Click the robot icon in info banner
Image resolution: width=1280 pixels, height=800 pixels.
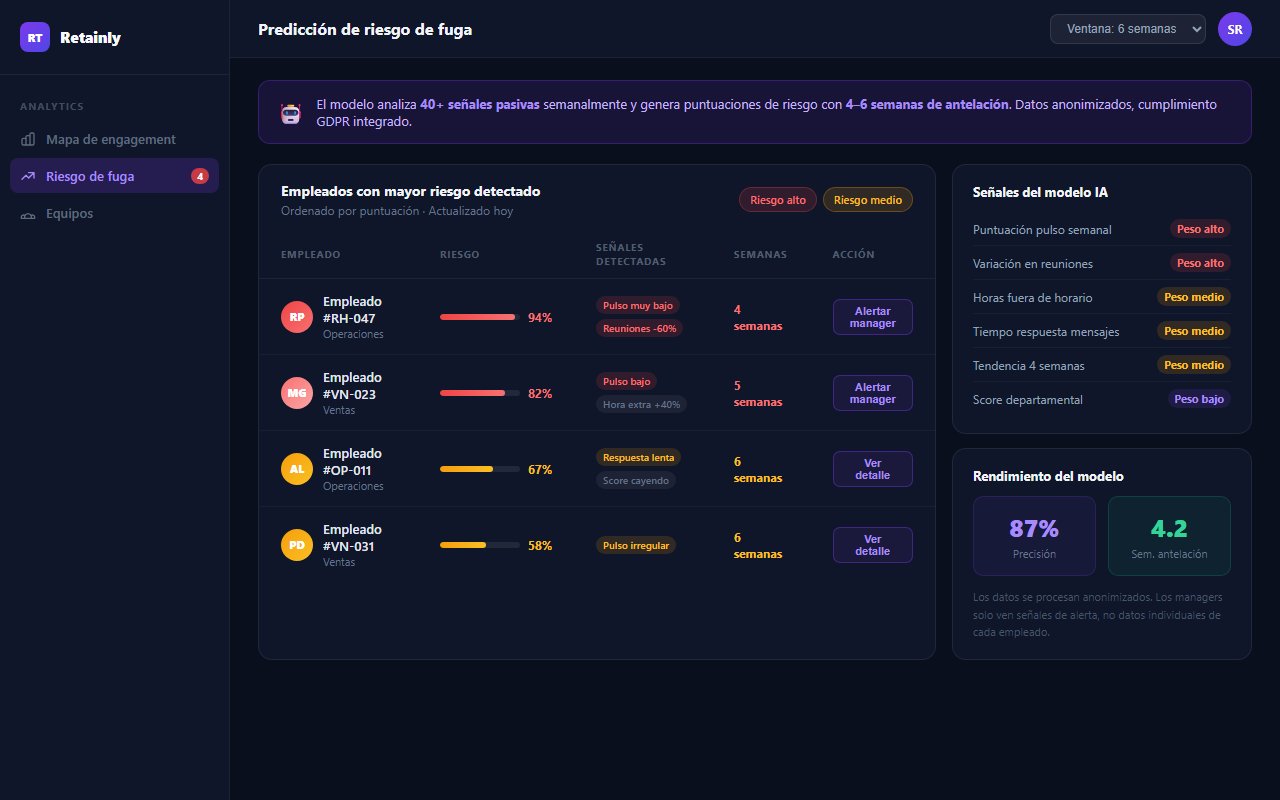click(x=291, y=113)
